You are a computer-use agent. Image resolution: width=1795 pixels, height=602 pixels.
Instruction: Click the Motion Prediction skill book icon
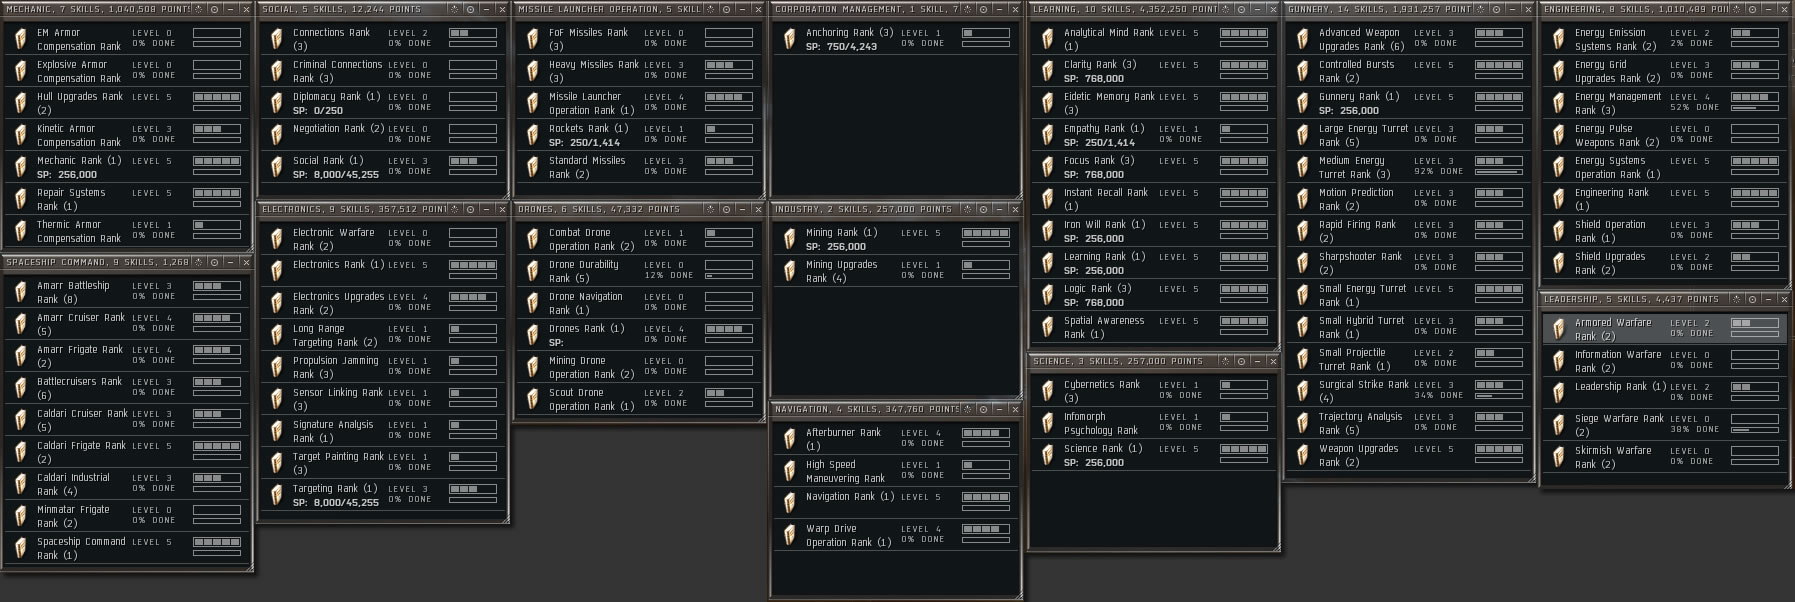pos(1302,199)
